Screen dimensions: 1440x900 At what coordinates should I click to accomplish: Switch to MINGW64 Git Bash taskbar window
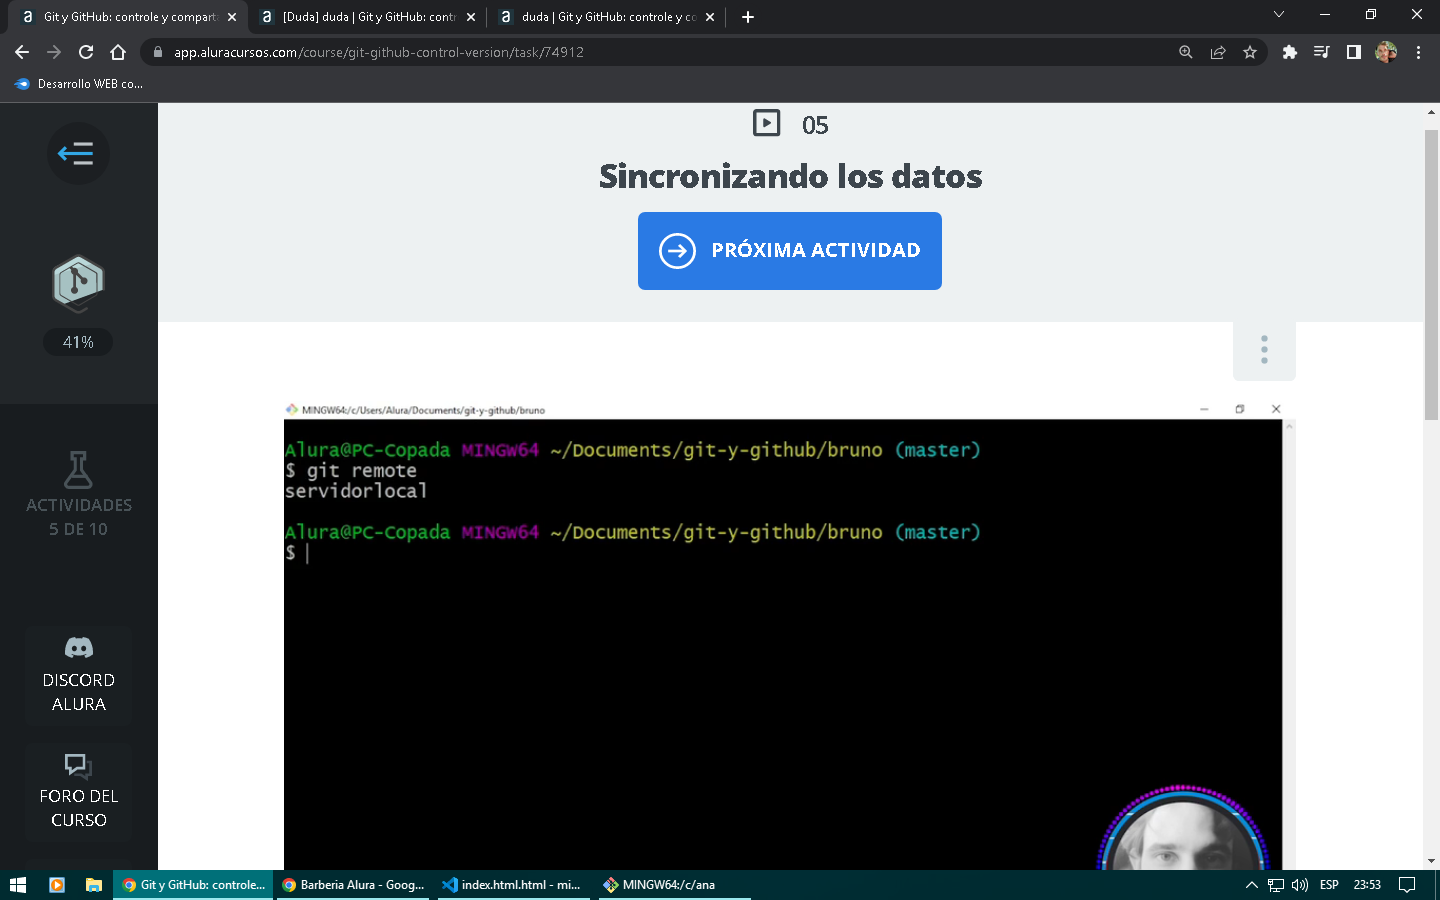(673, 885)
